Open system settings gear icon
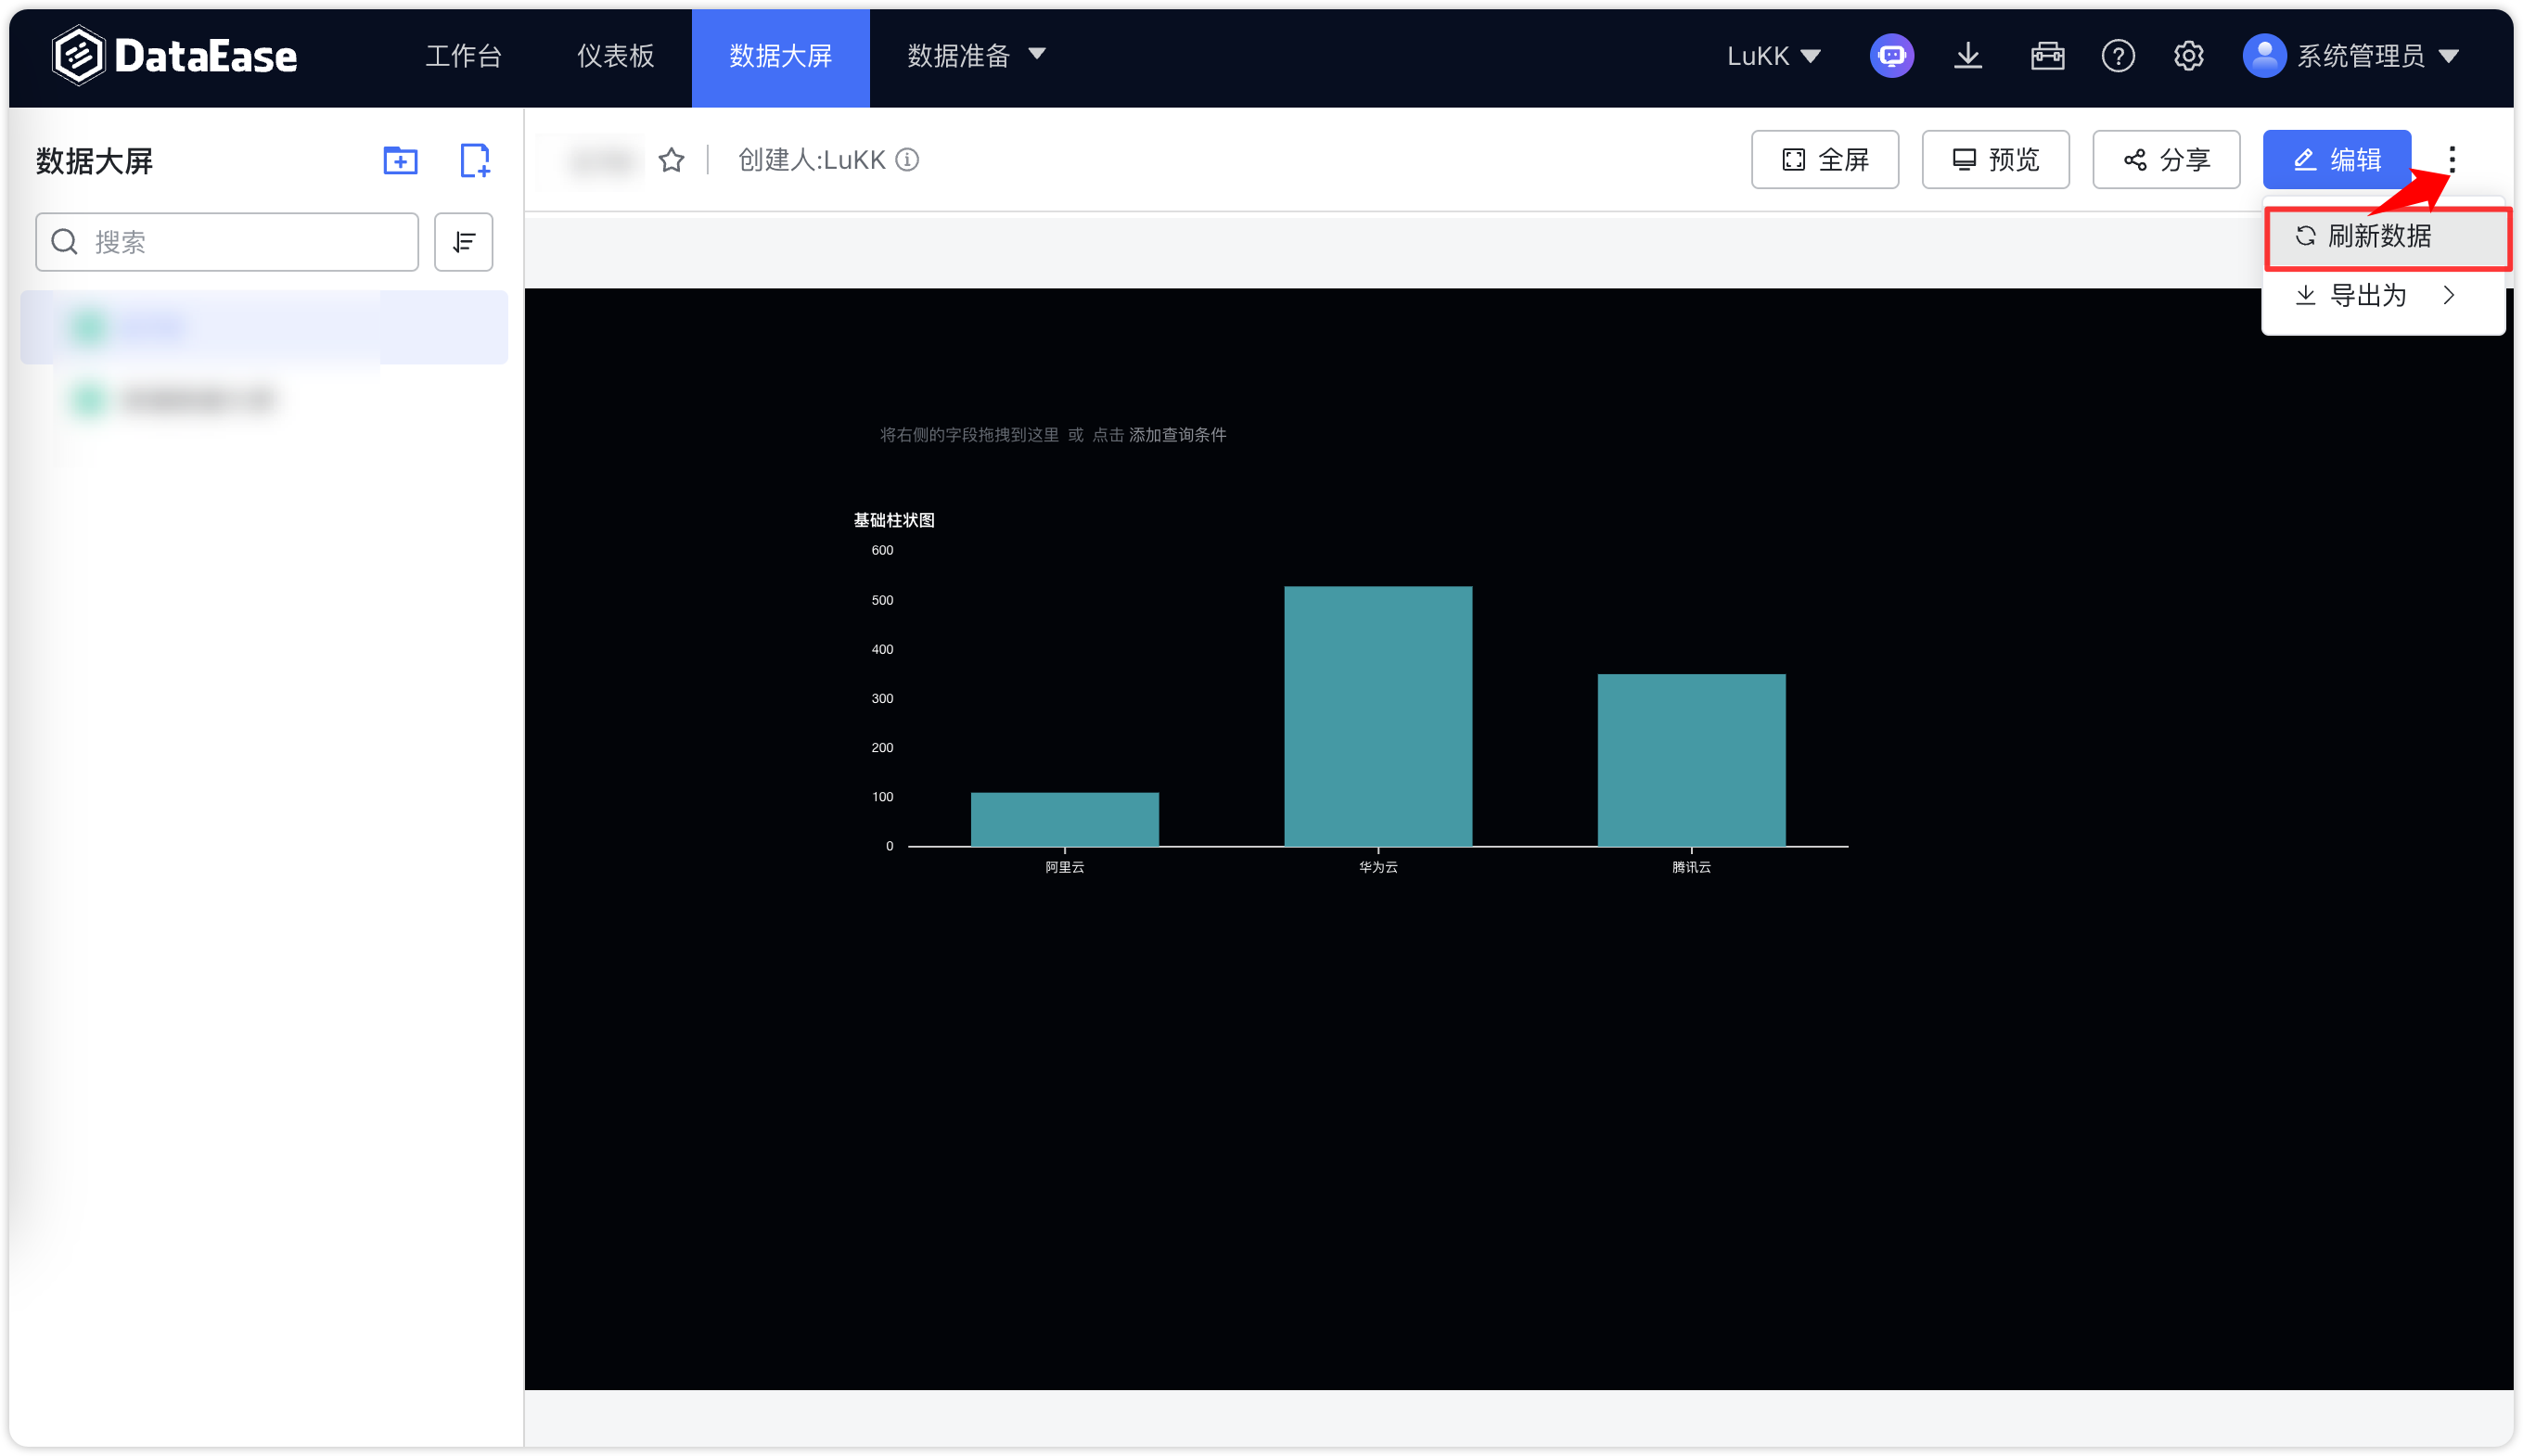Image resolution: width=2523 pixels, height=1456 pixels. (x=2188, y=55)
